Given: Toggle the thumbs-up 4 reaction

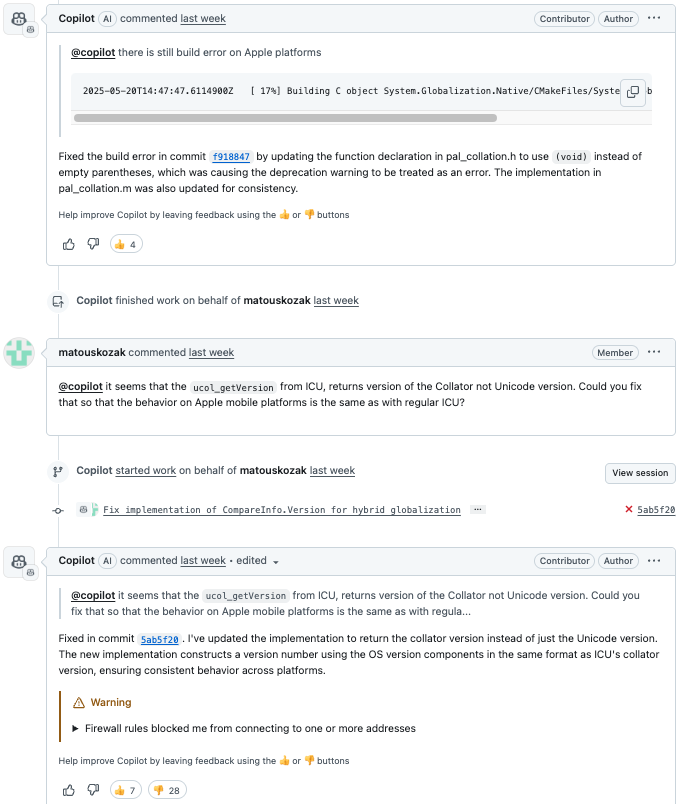Looking at the screenshot, I should tap(126, 243).
